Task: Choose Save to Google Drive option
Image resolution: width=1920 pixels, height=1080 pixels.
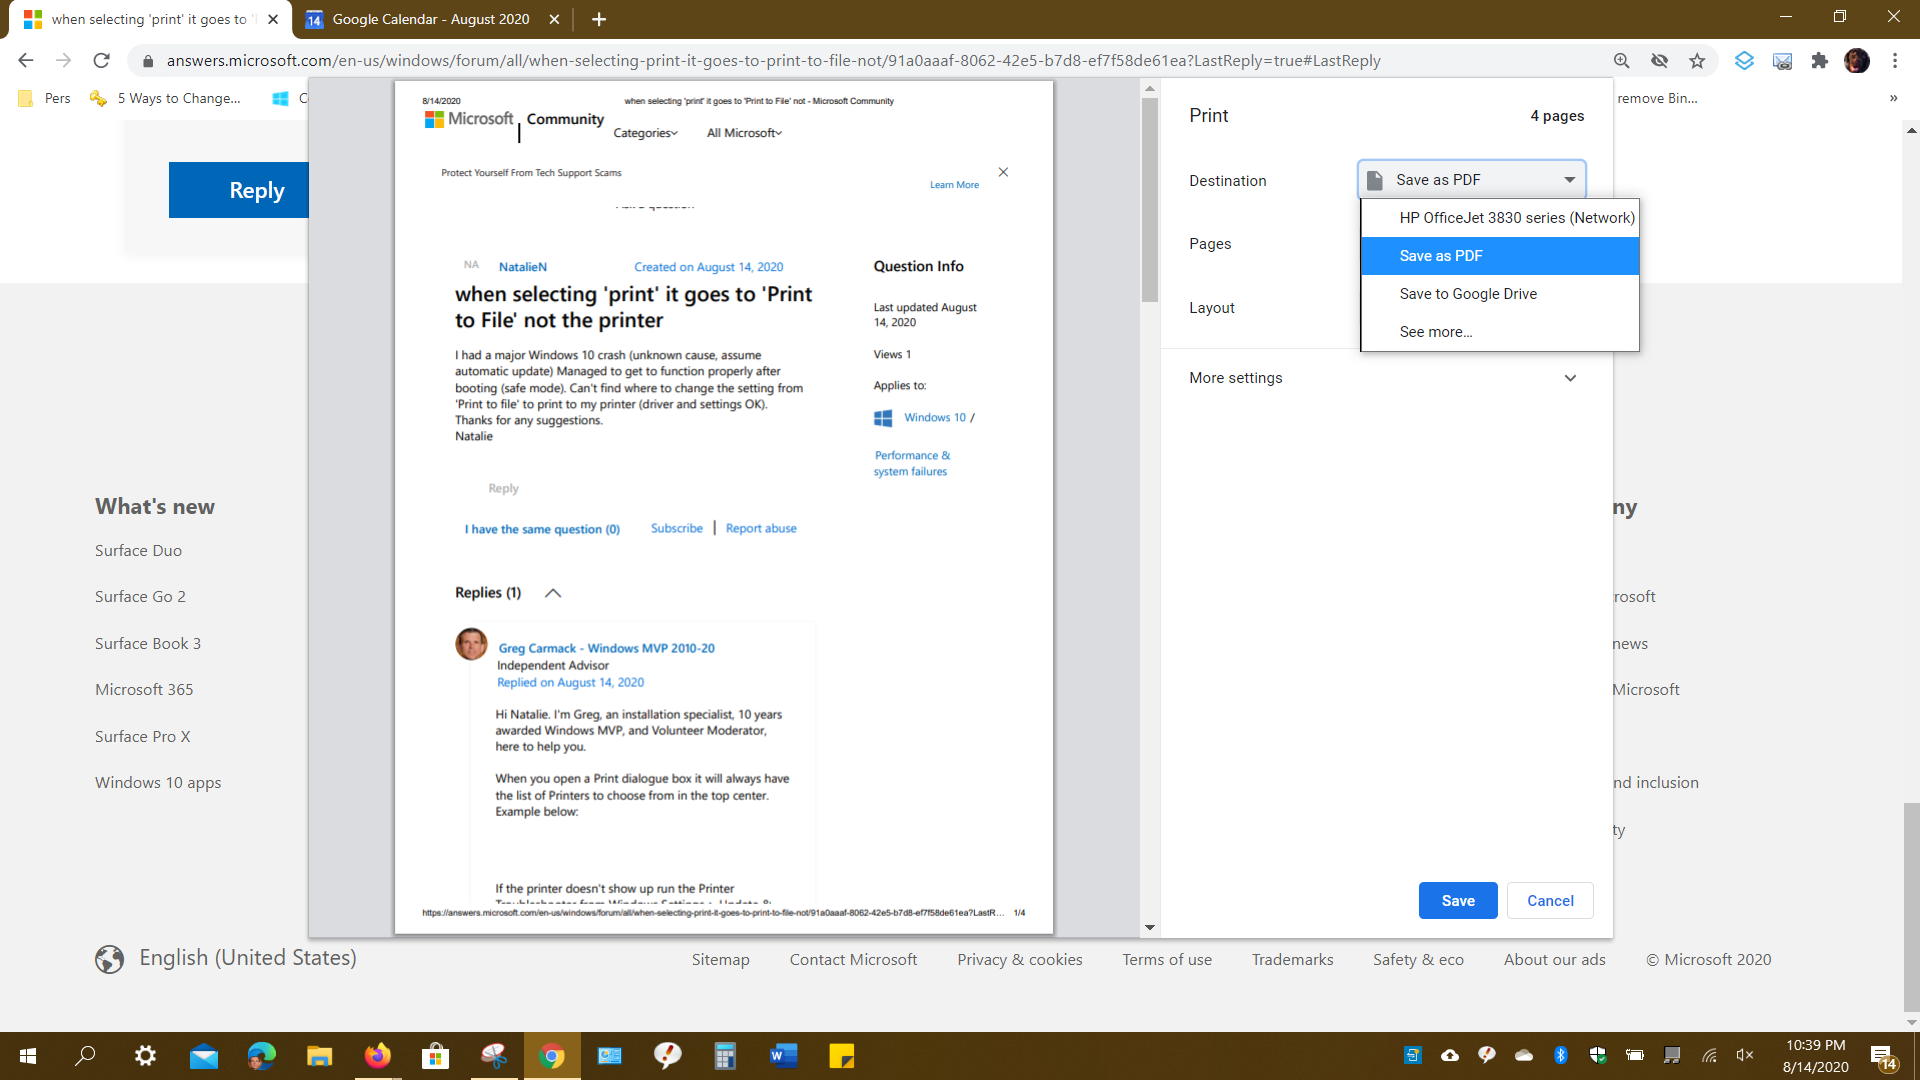Action: pos(1468,294)
